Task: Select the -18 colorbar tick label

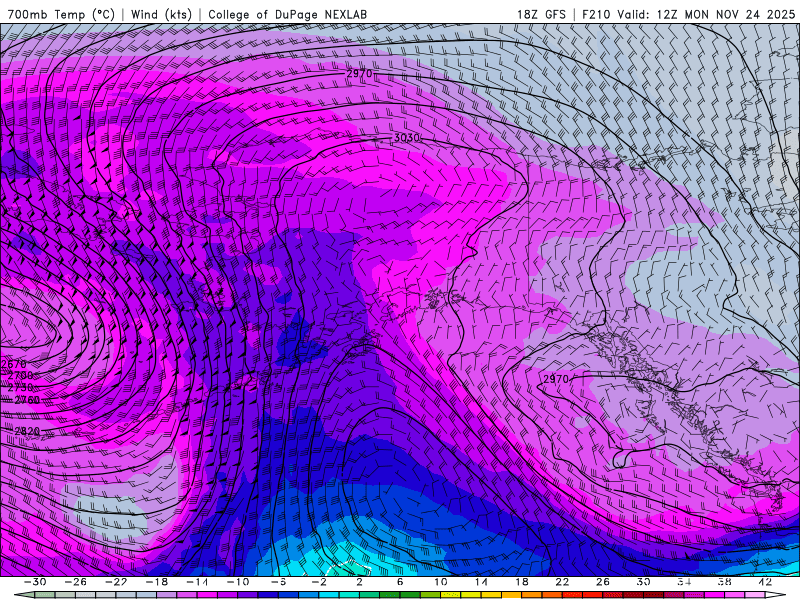Action: [x=157, y=582]
